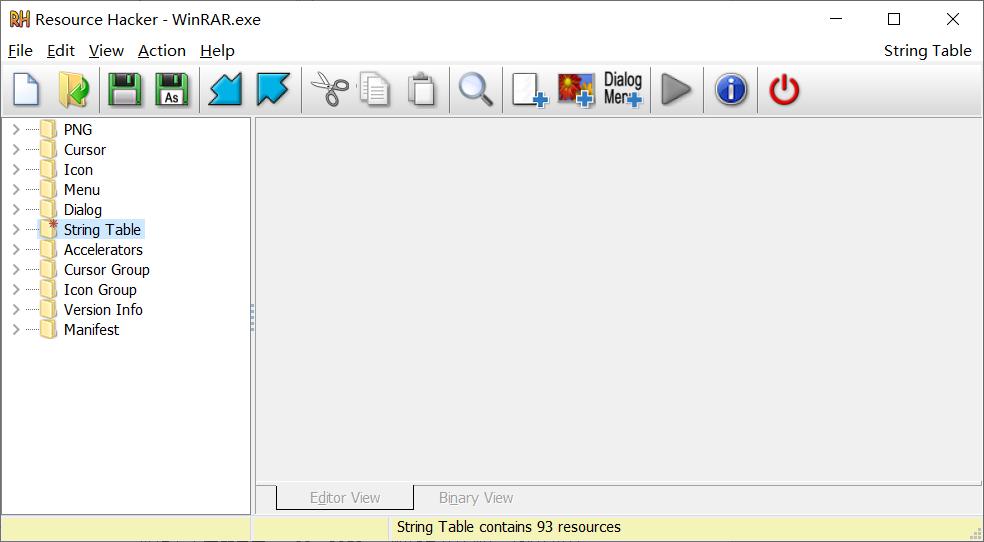Open the Help menu
984x542 pixels.
tap(217, 51)
